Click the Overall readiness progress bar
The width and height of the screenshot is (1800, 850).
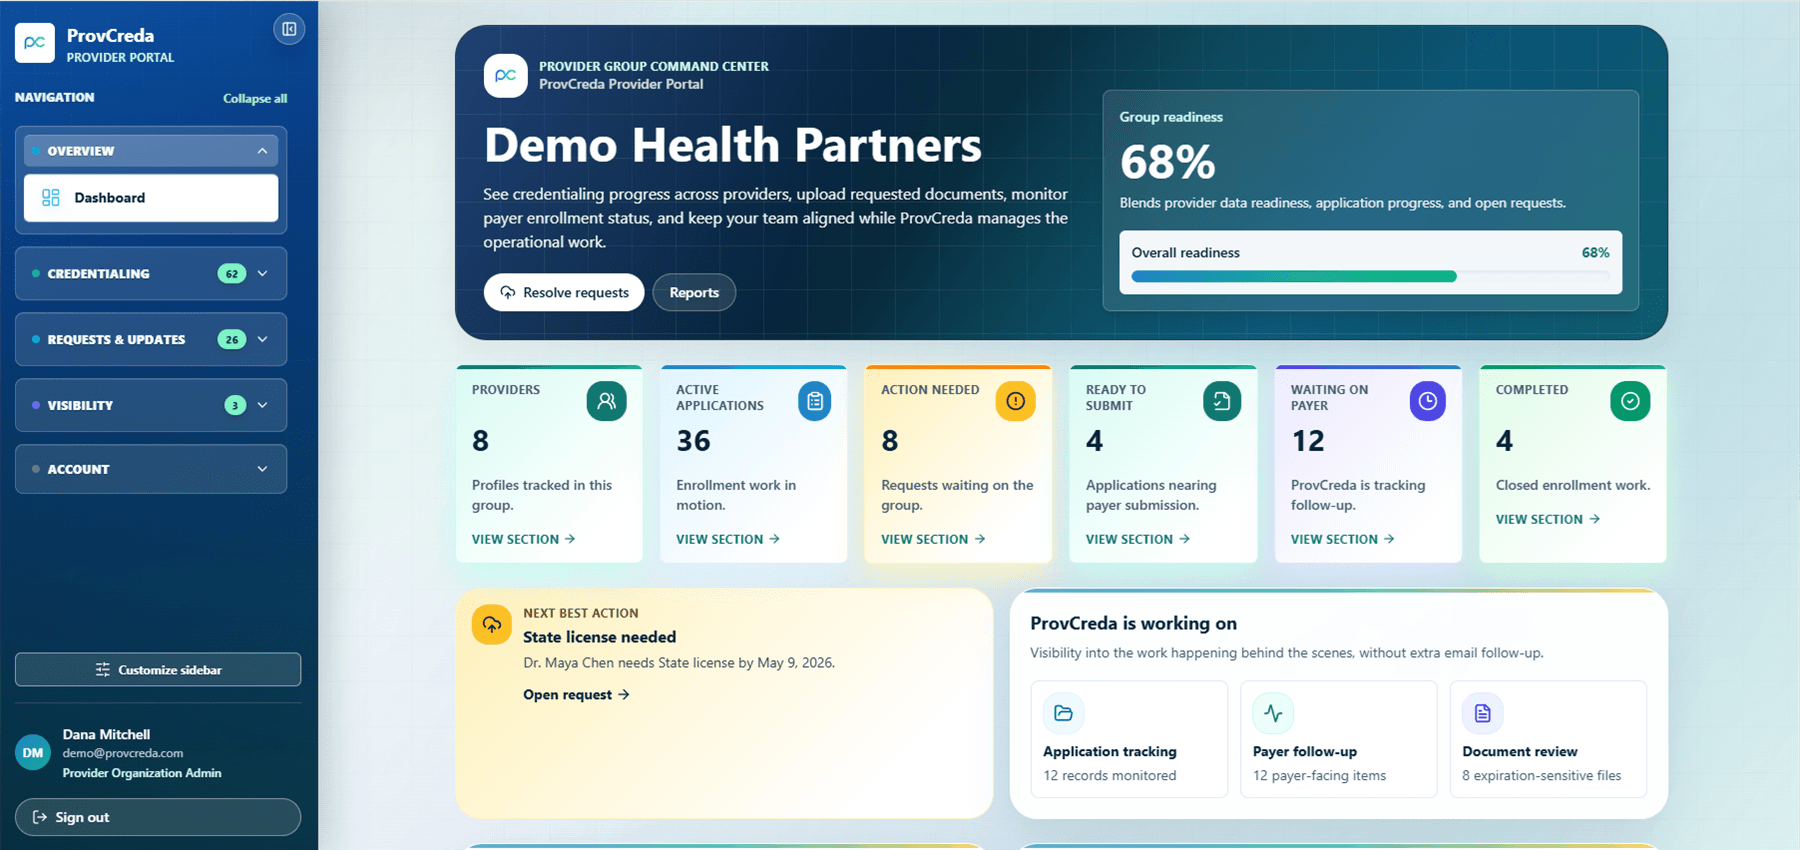(x=1371, y=277)
